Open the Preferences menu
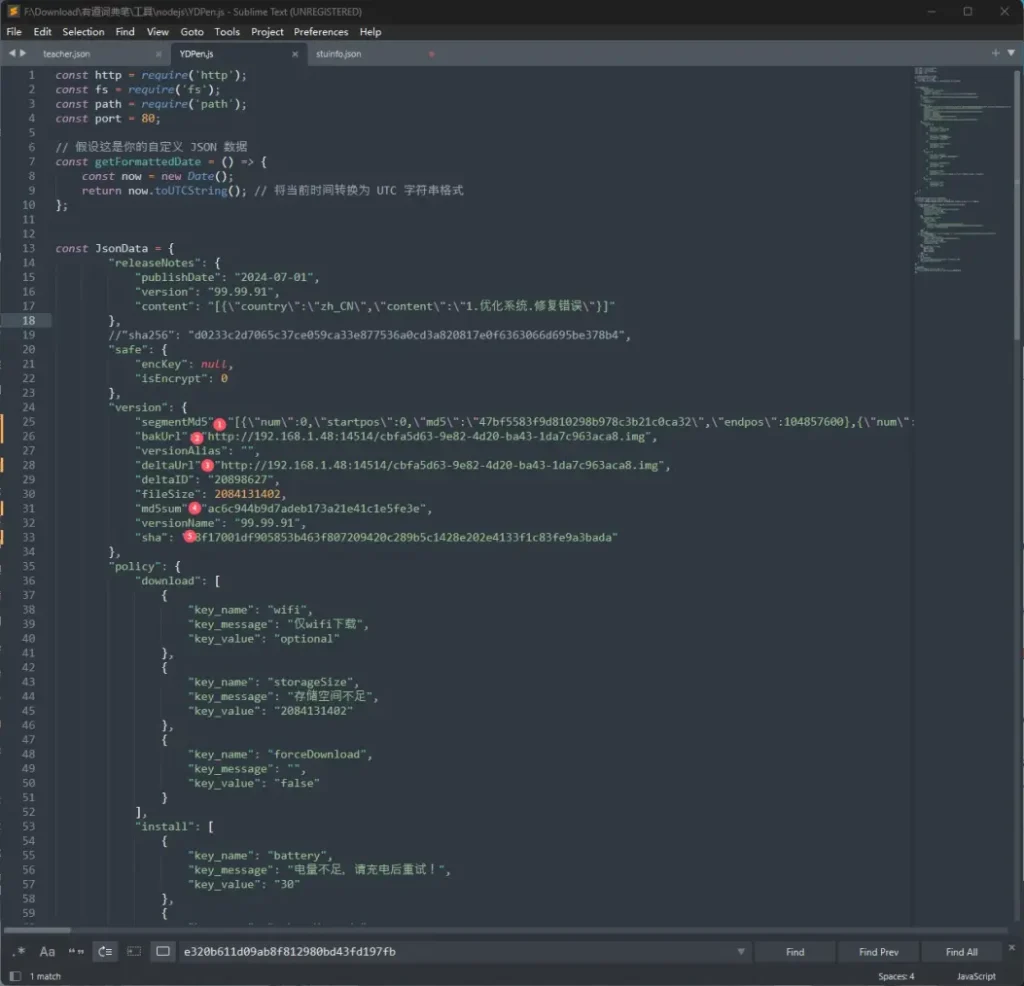1024x986 pixels. [x=321, y=32]
